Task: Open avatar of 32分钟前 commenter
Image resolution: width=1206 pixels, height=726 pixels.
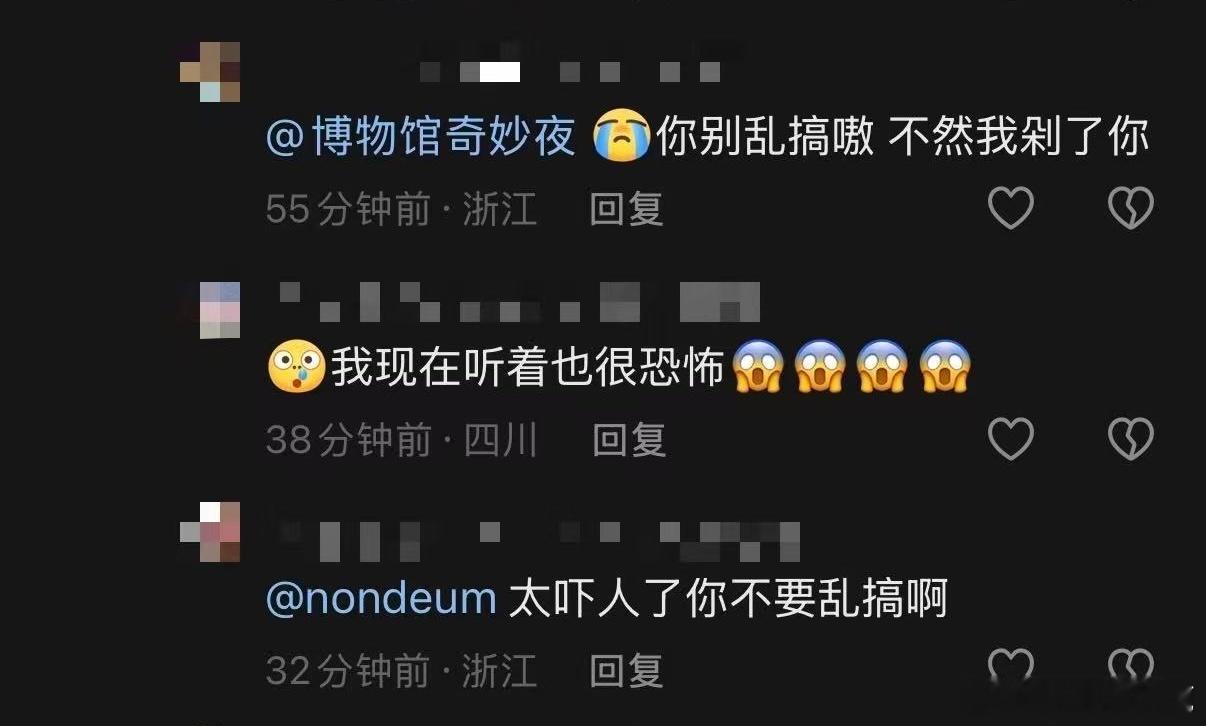Action: click(x=210, y=532)
